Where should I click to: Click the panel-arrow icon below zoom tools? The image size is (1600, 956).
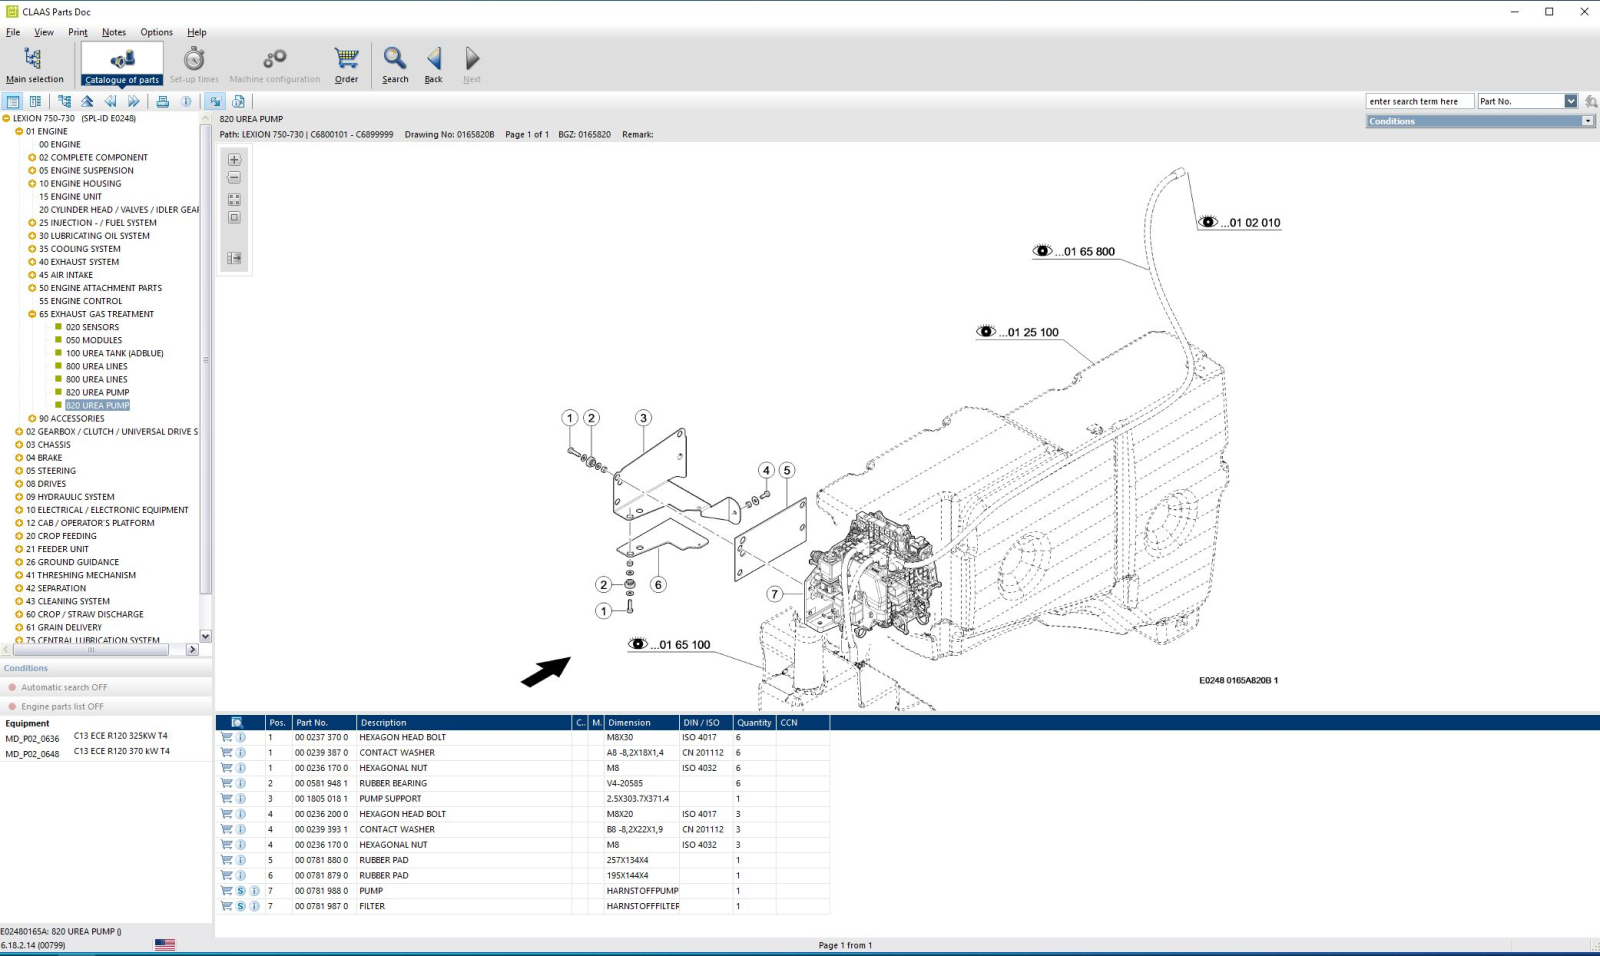point(234,258)
